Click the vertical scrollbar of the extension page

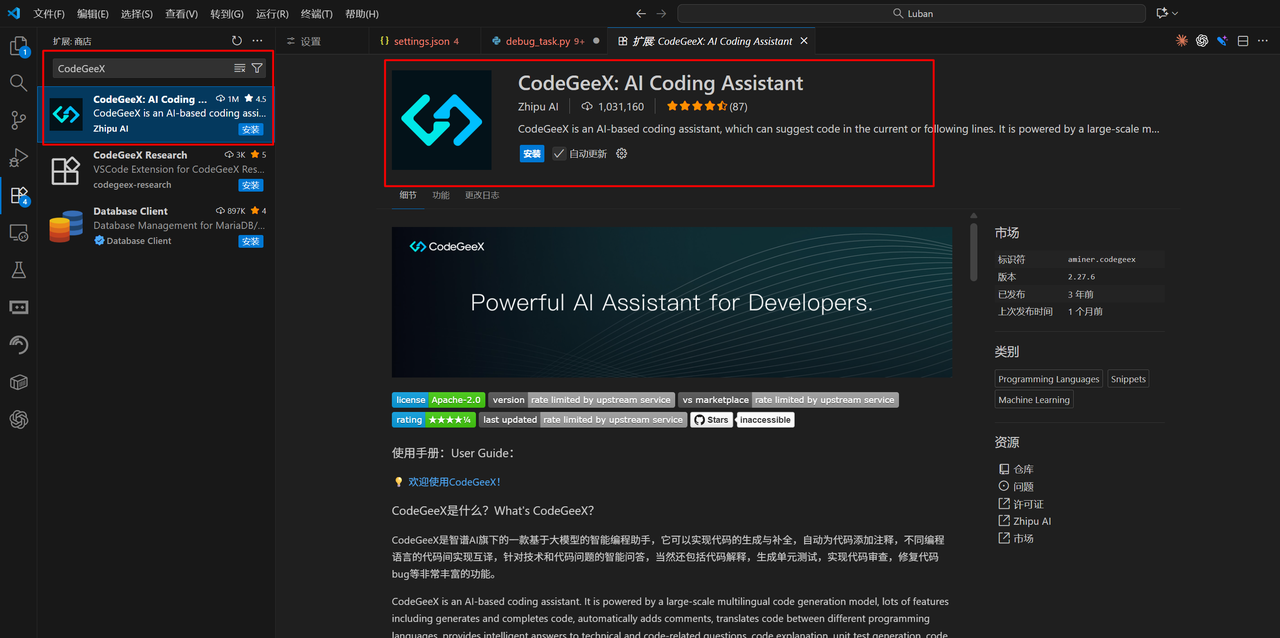pyautogui.click(x=973, y=253)
